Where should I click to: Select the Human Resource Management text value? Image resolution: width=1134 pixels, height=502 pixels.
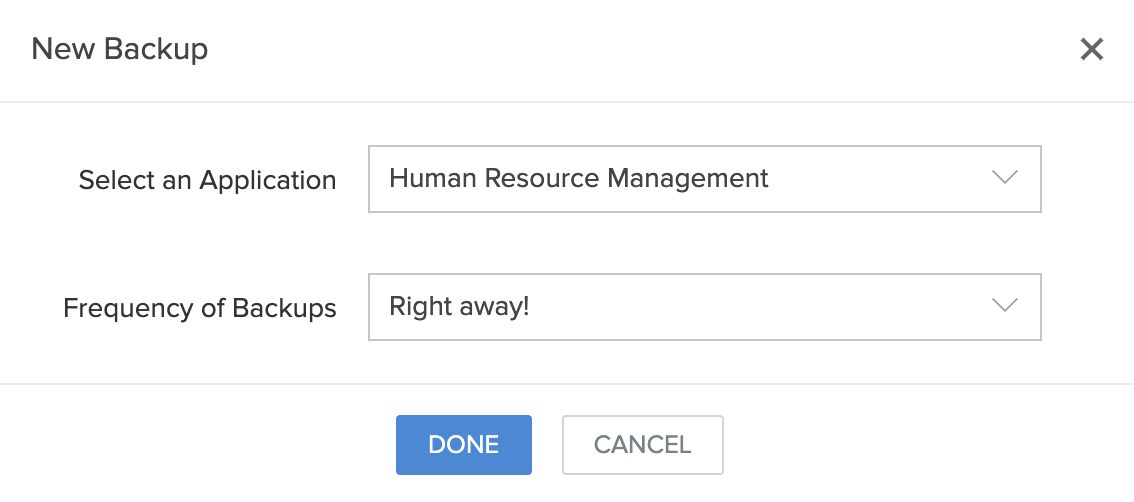pos(578,179)
